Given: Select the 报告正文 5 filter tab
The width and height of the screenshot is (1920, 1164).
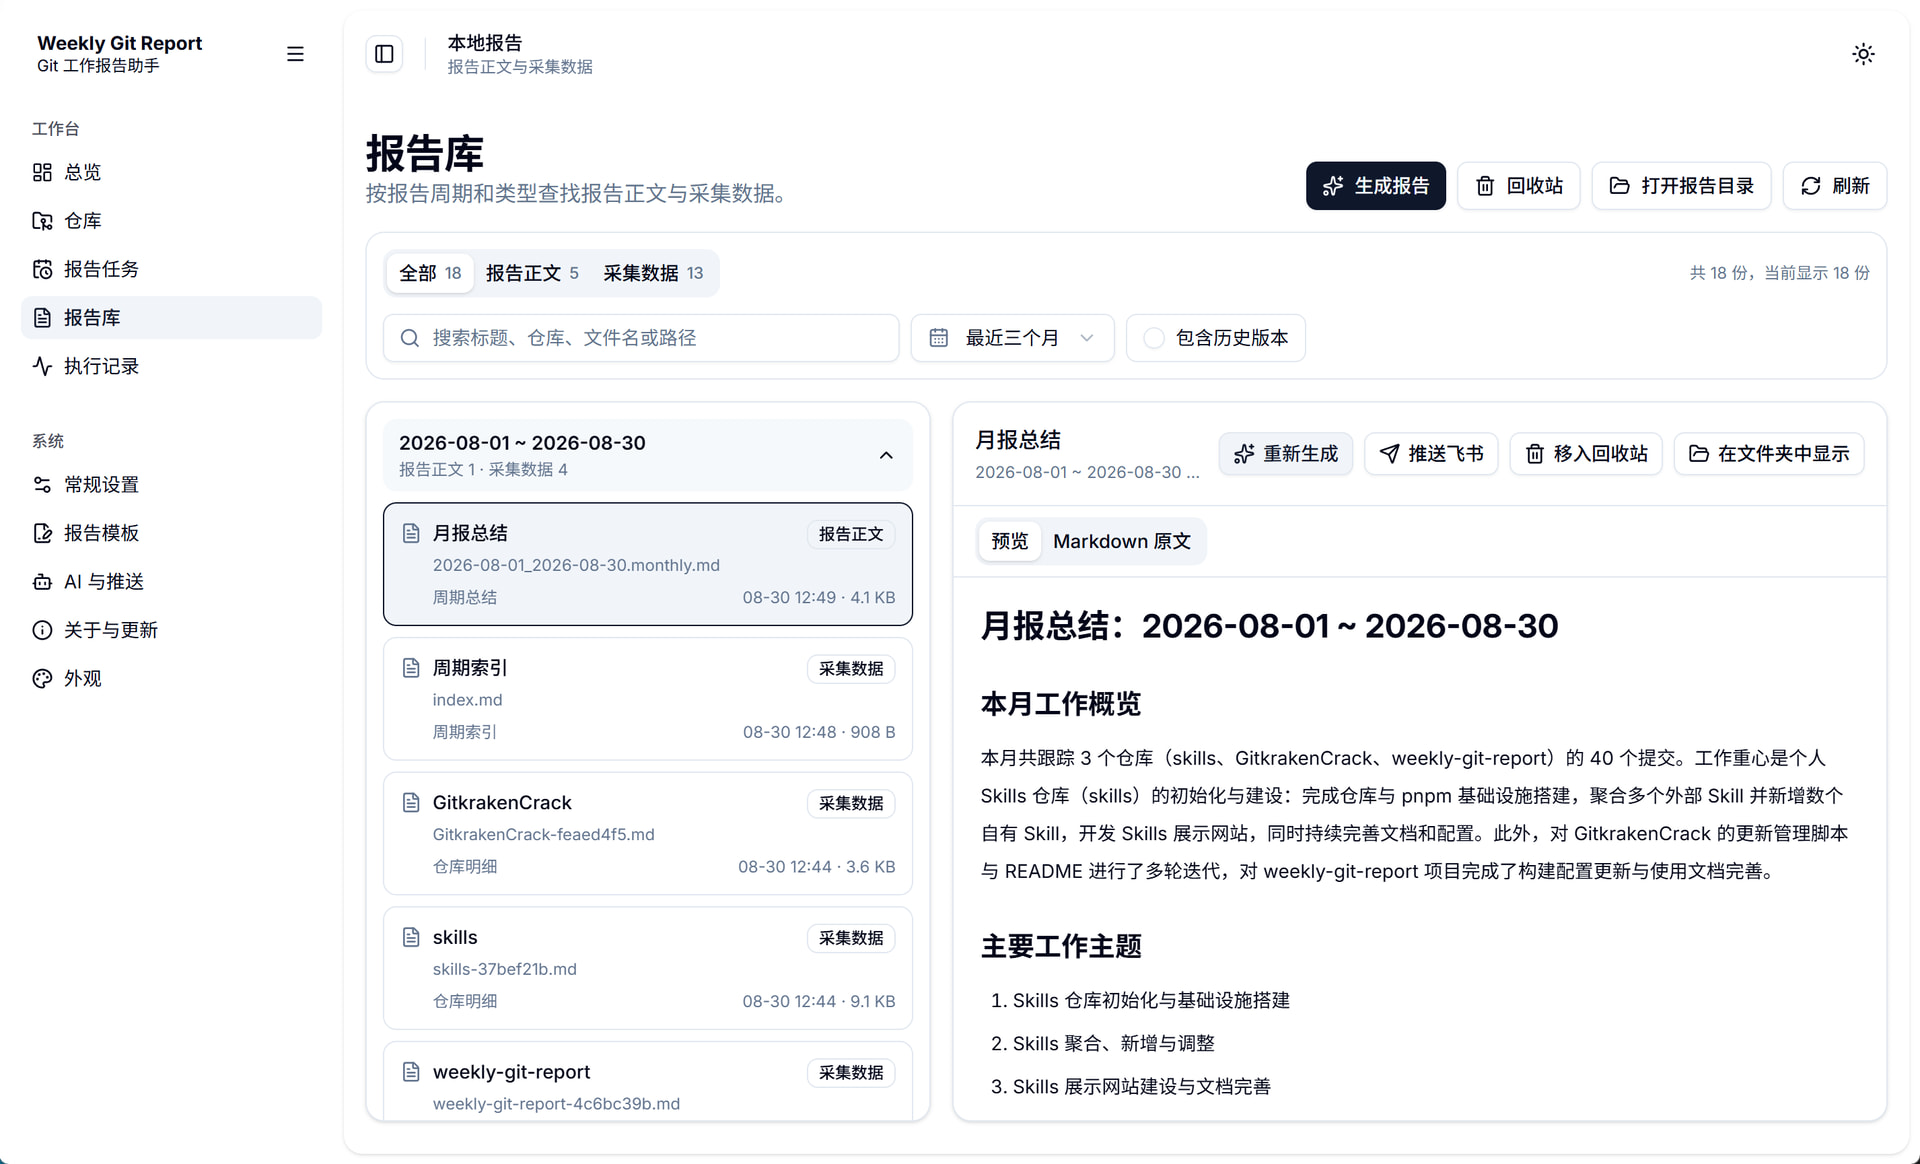Looking at the screenshot, I should [x=532, y=273].
